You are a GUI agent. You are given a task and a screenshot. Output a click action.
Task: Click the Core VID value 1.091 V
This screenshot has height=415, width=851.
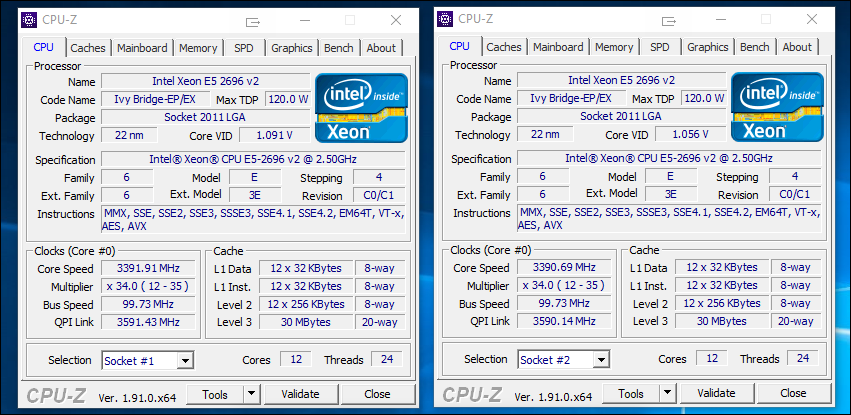(274, 136)
